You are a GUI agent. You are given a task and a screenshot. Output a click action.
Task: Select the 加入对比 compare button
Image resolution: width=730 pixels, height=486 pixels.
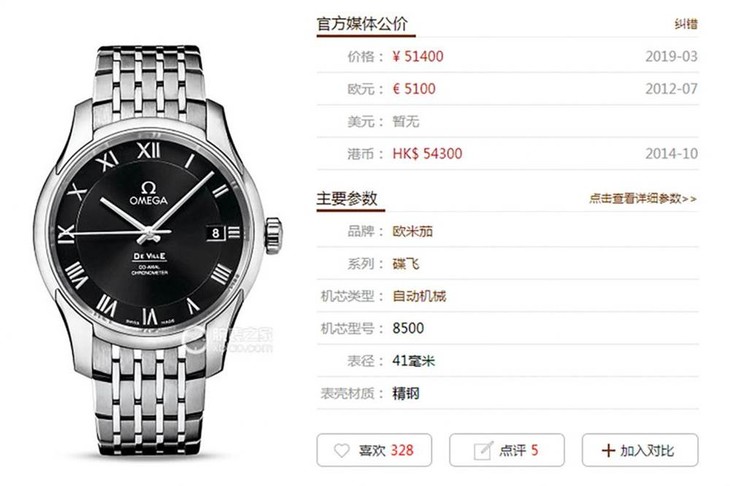click(x=640, y=450)
